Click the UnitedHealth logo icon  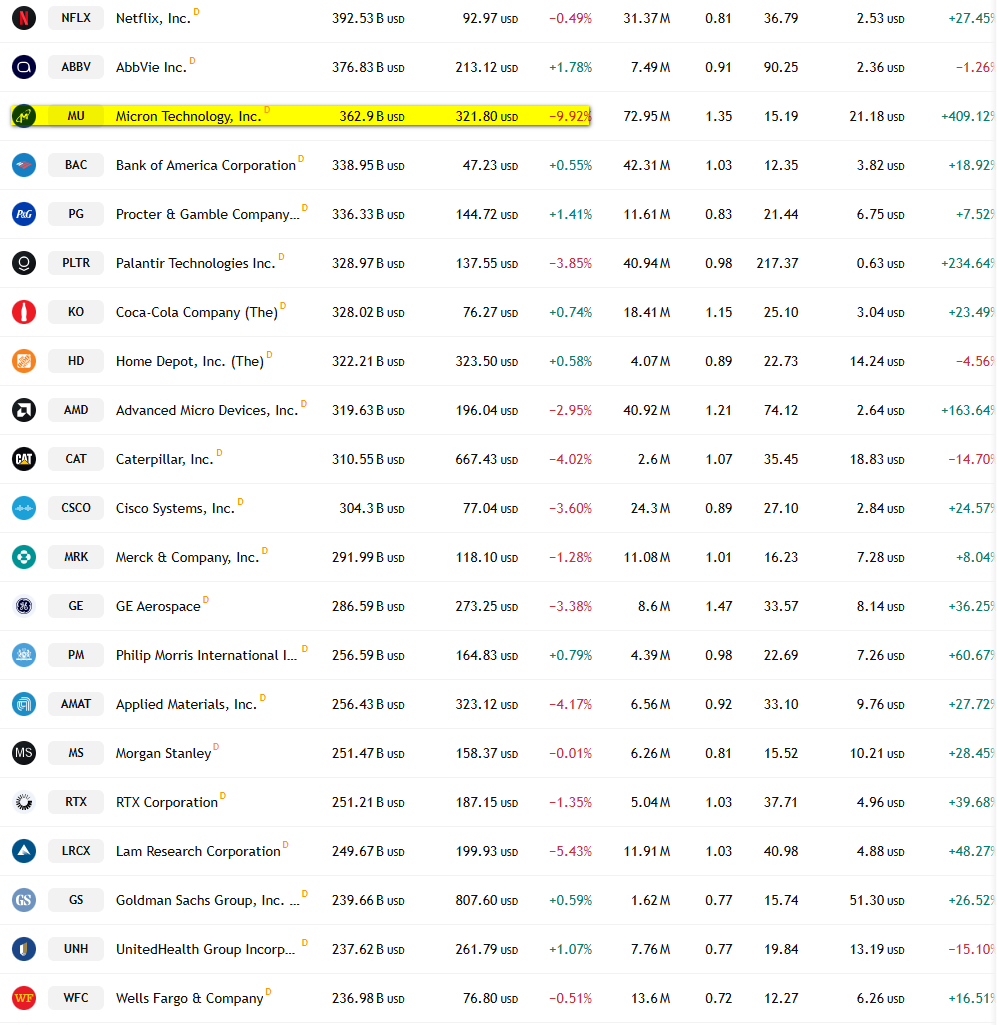click(x=24, y=949)
